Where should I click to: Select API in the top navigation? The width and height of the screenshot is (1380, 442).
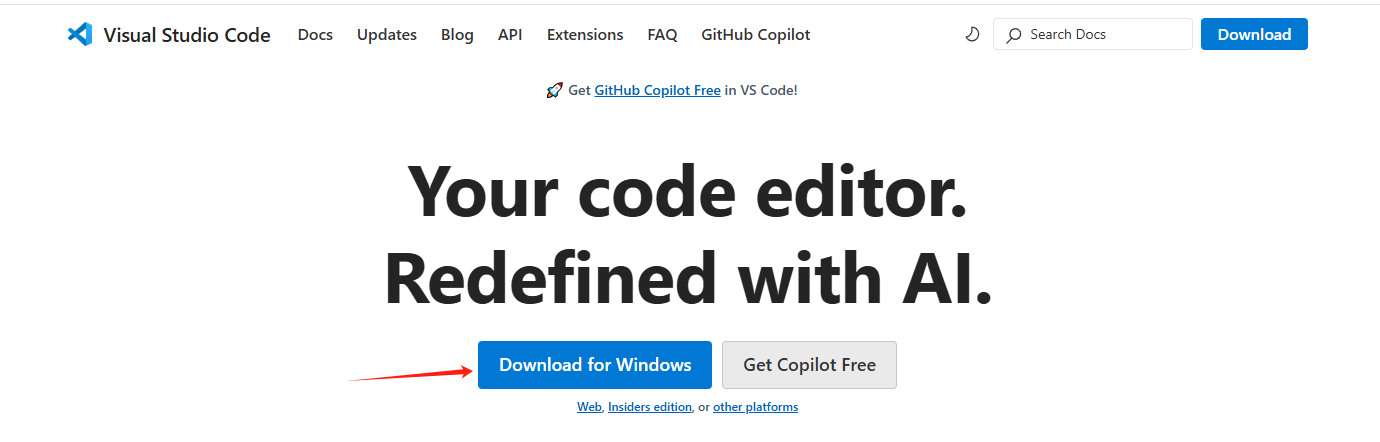pos(510,35)
